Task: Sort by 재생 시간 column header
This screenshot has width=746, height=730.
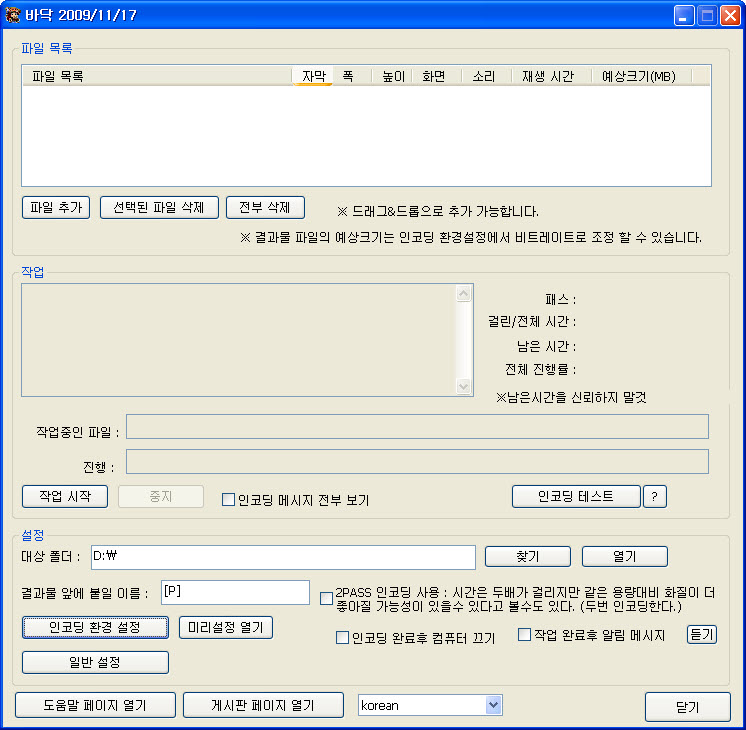Action: 548,76
